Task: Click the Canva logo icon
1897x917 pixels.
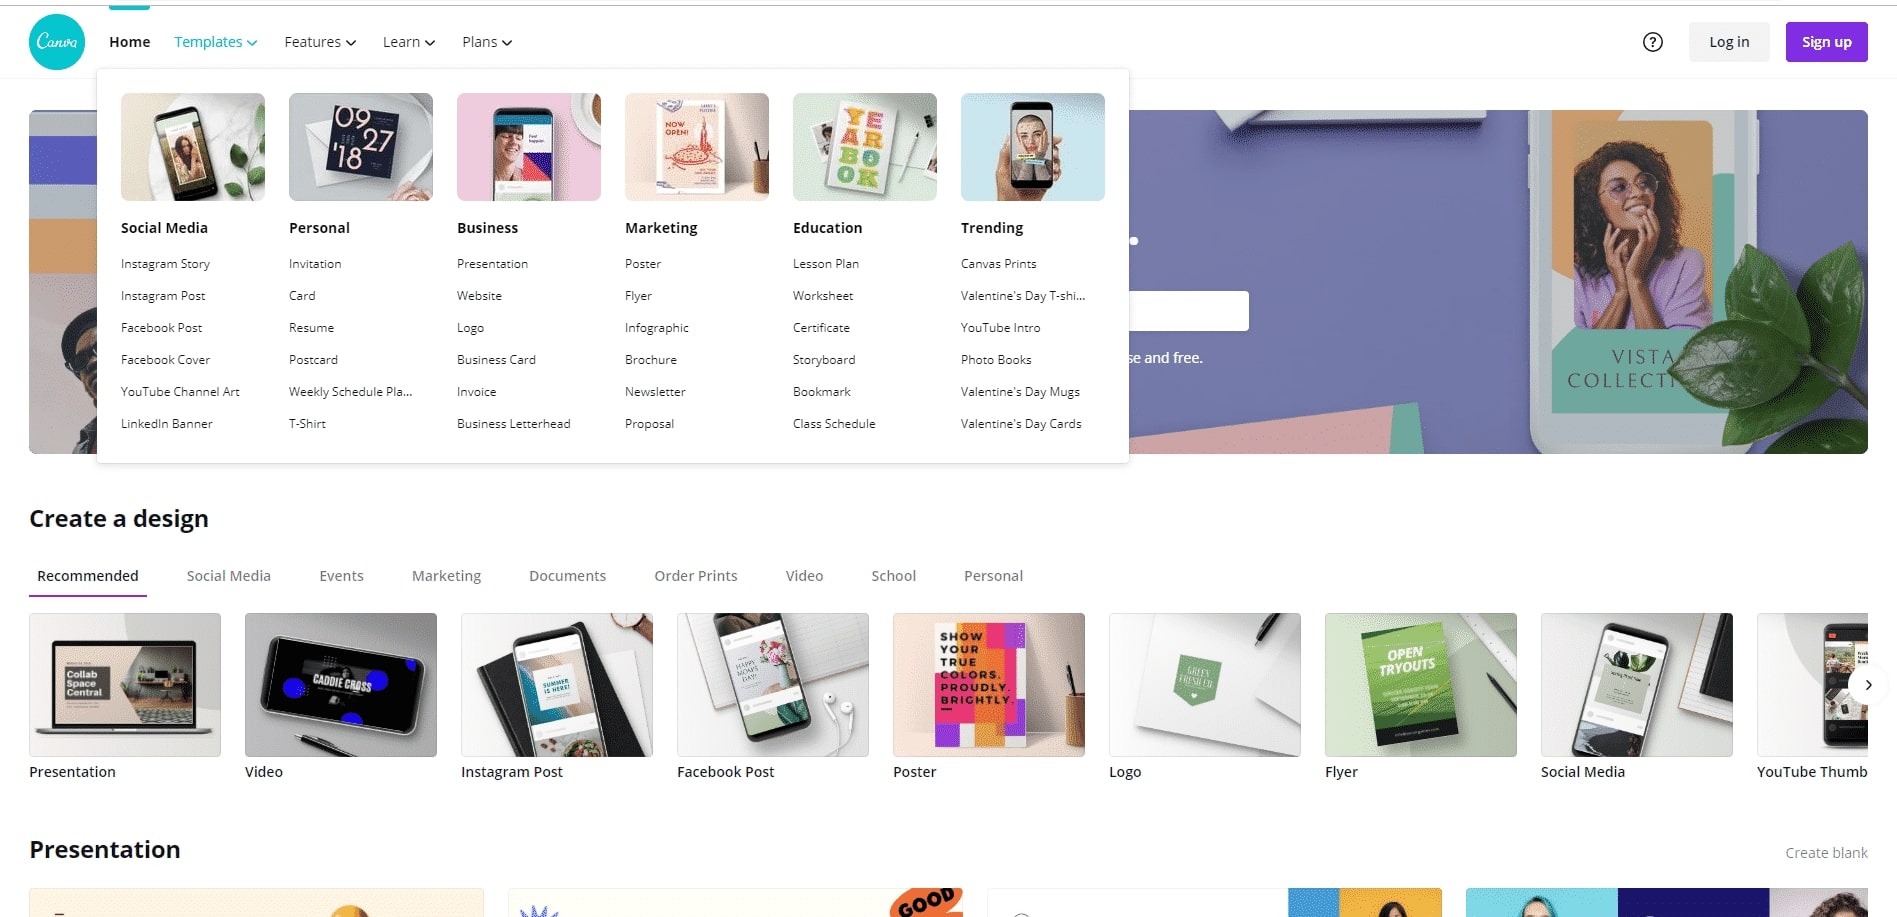Action: tap(57, 42)
